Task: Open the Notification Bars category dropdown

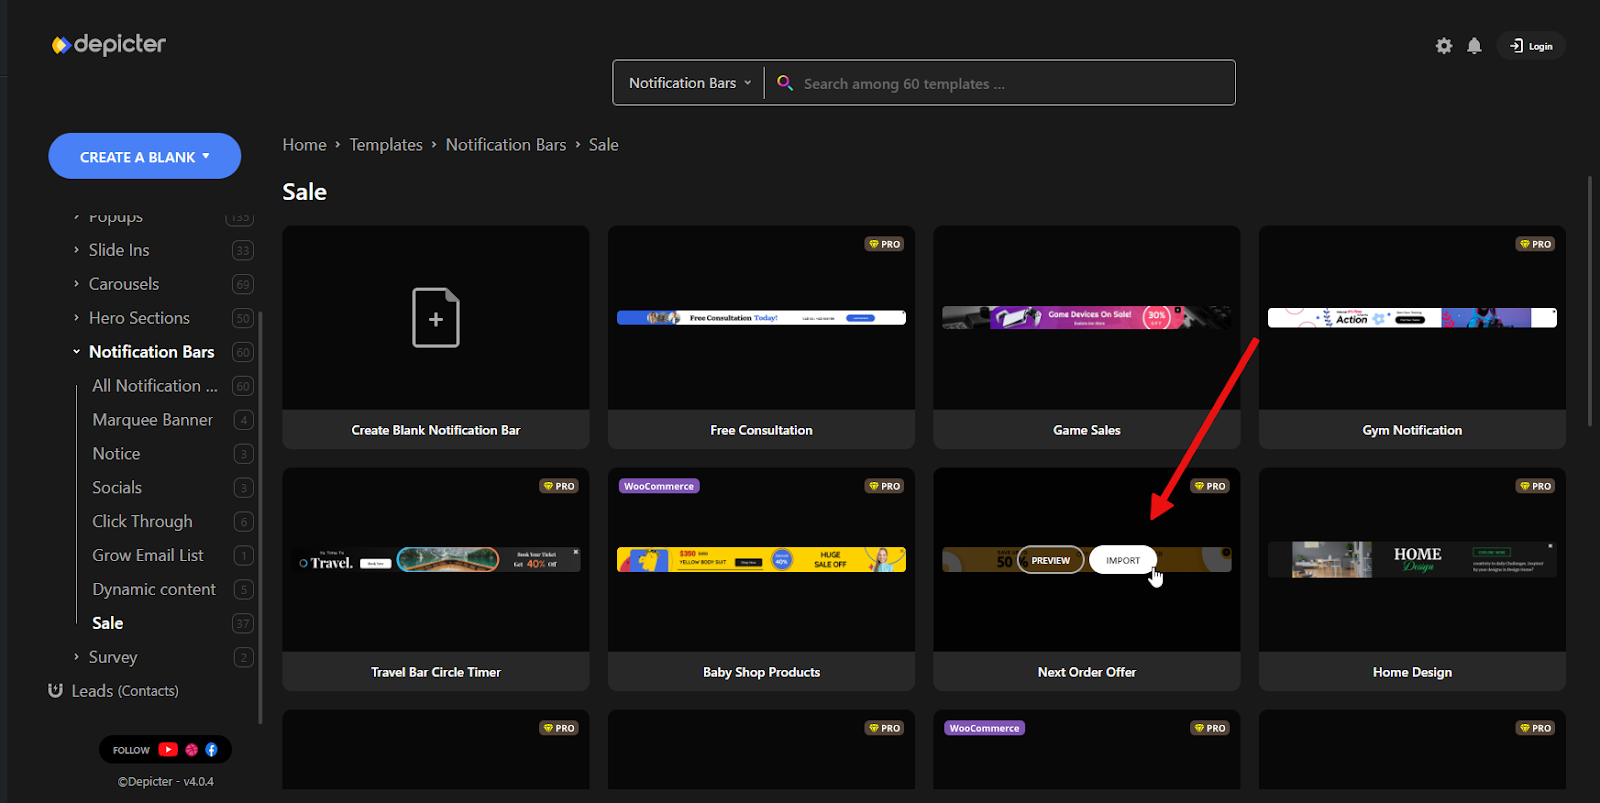Action: [689, 83]
